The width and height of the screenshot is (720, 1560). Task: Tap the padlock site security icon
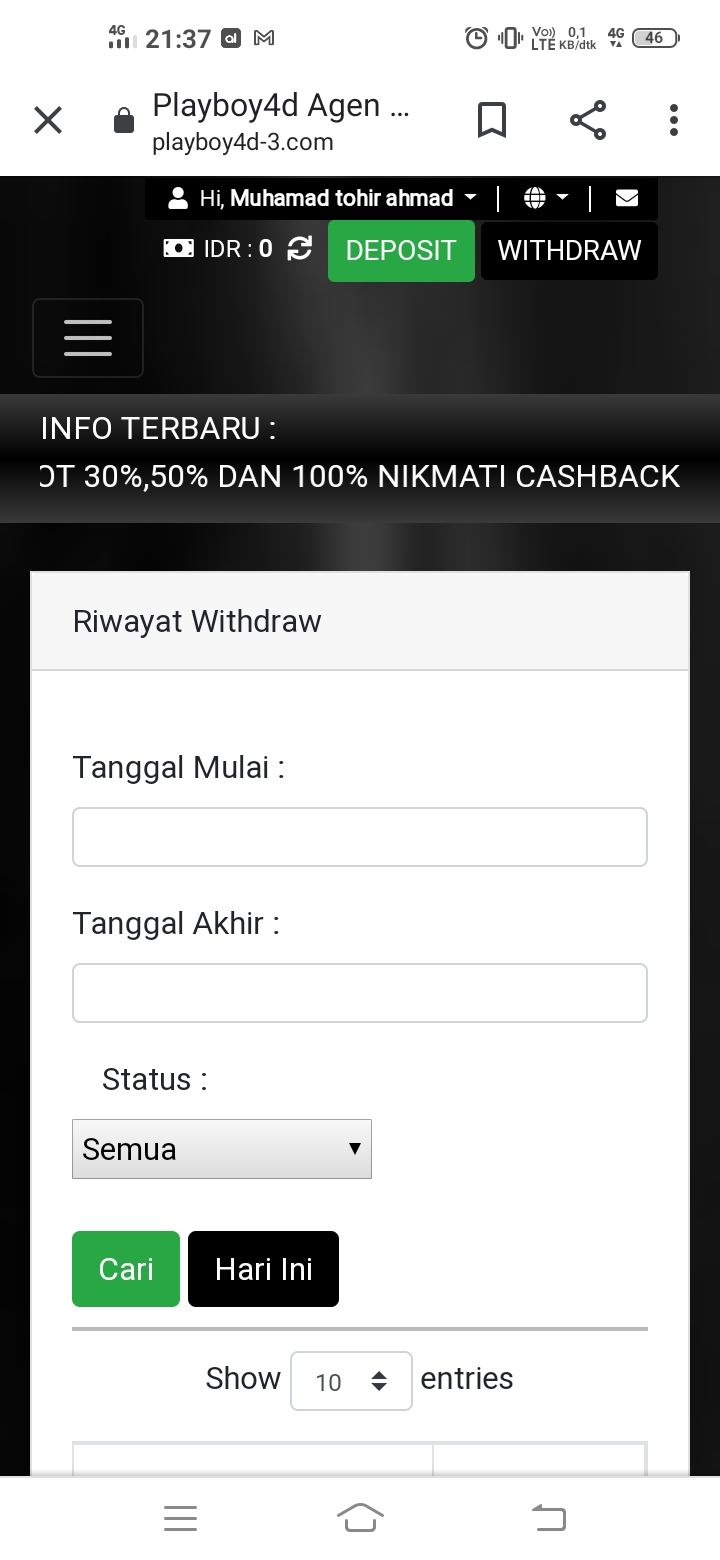coord(124,122)
